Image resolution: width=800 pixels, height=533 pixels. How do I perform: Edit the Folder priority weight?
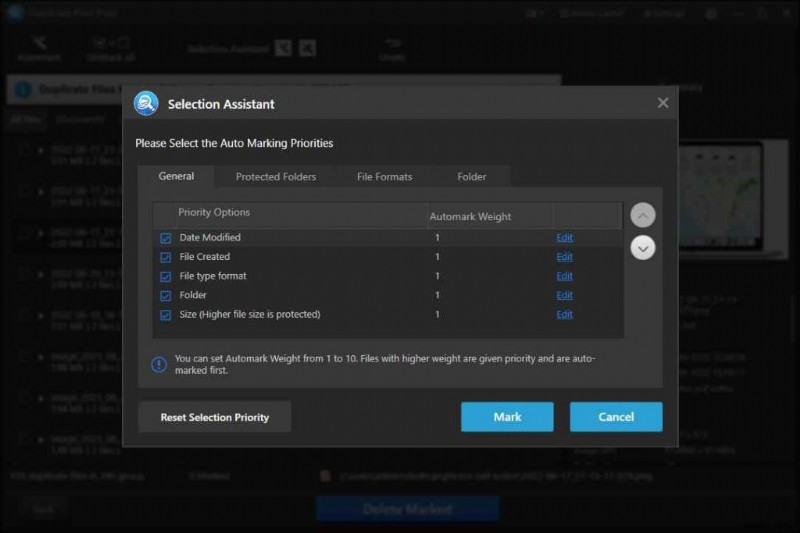(x=564, y=295)
